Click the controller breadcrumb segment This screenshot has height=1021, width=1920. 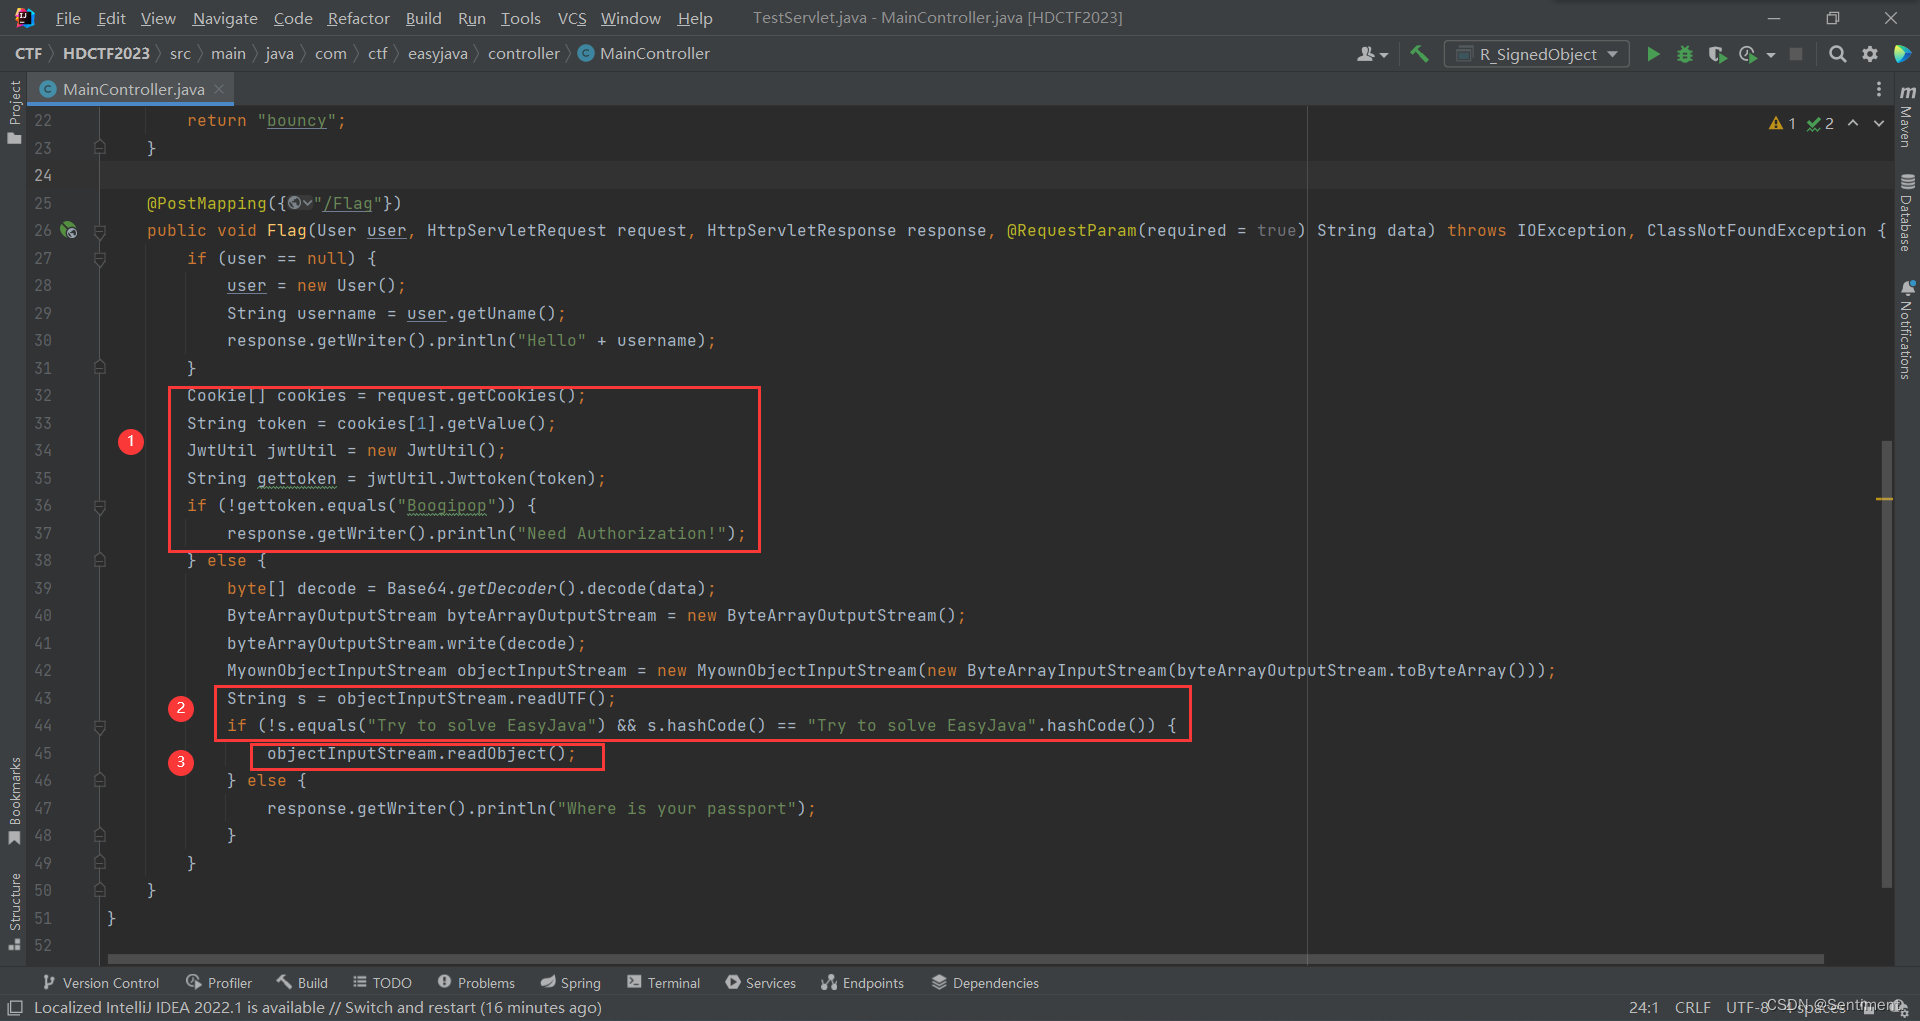pyautogui.click(x=523, y=54)
